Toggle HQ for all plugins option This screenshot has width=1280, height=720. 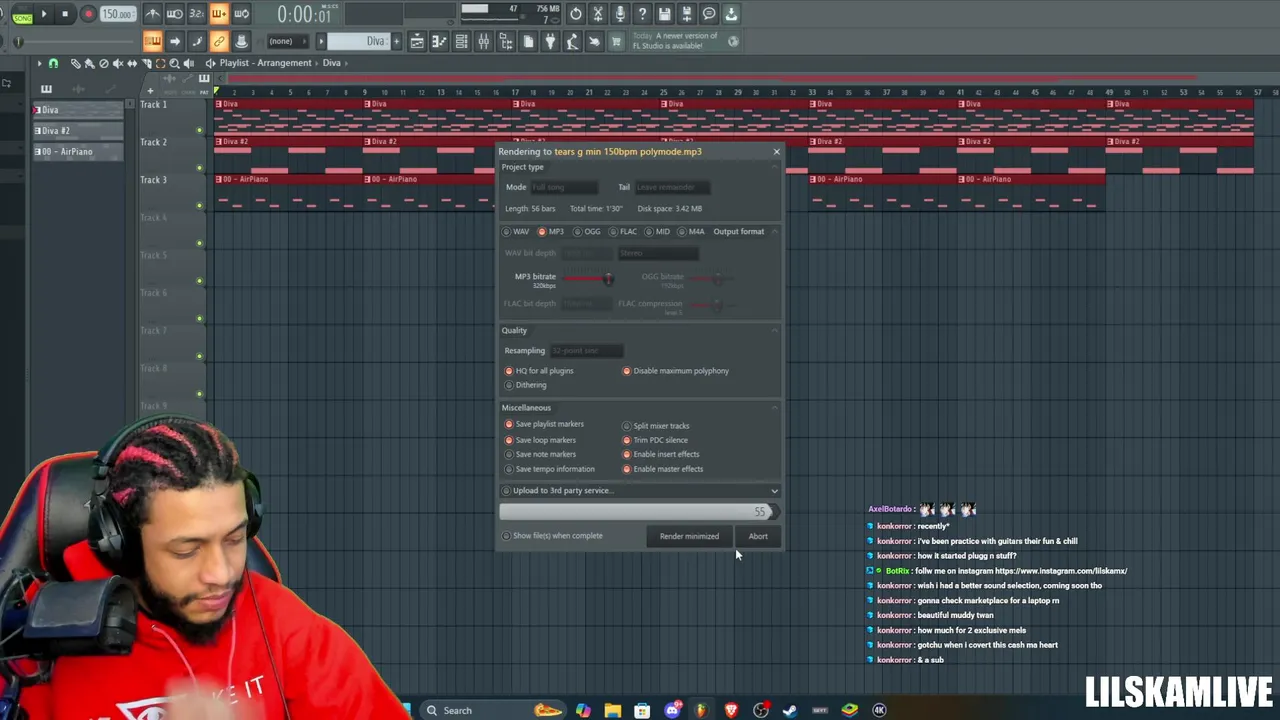pyautogui.click(x=539, y=371)
